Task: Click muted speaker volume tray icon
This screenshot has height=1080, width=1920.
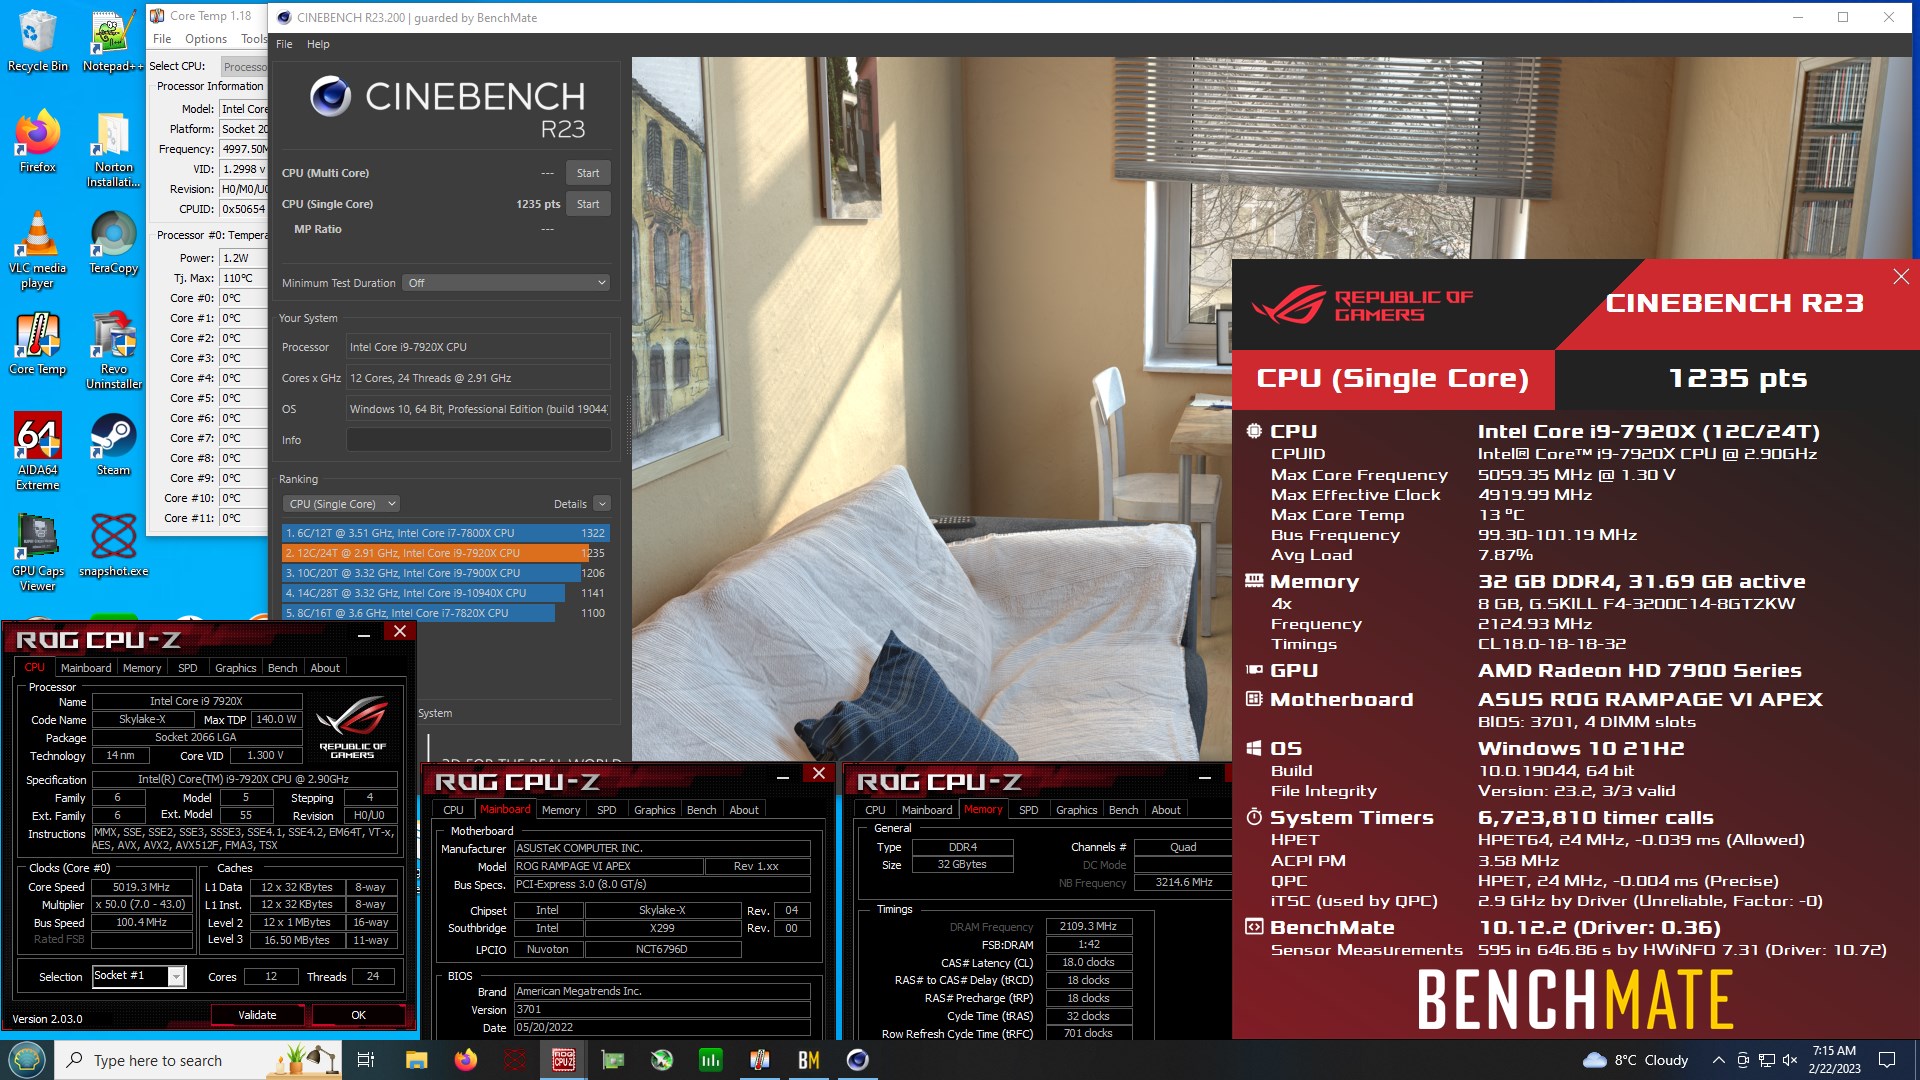Action: [1790, 1060]
